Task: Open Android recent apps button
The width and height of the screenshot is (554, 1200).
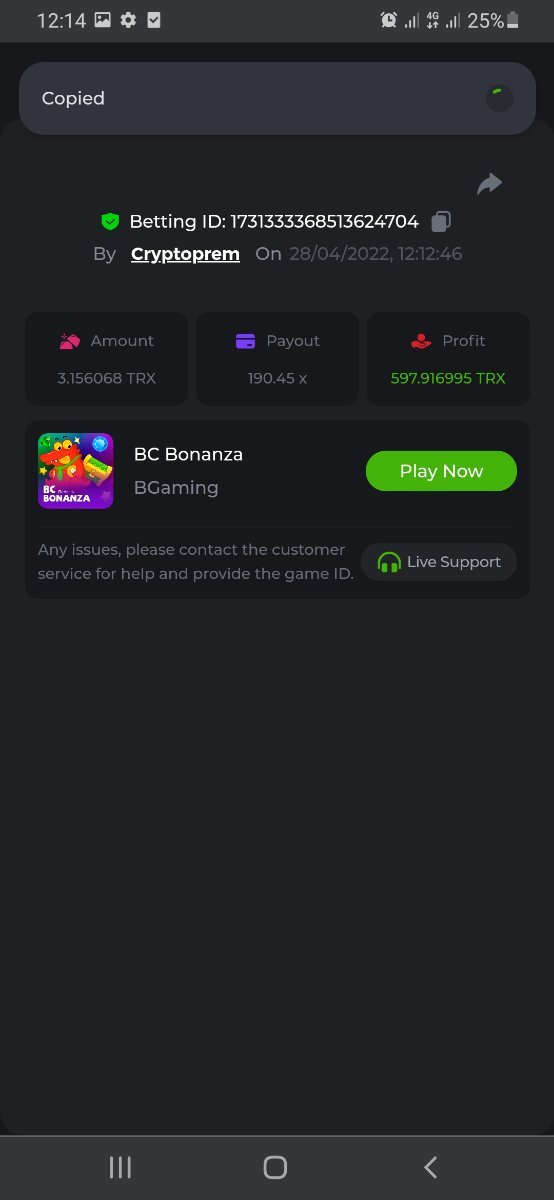Action: (120, 1167)
